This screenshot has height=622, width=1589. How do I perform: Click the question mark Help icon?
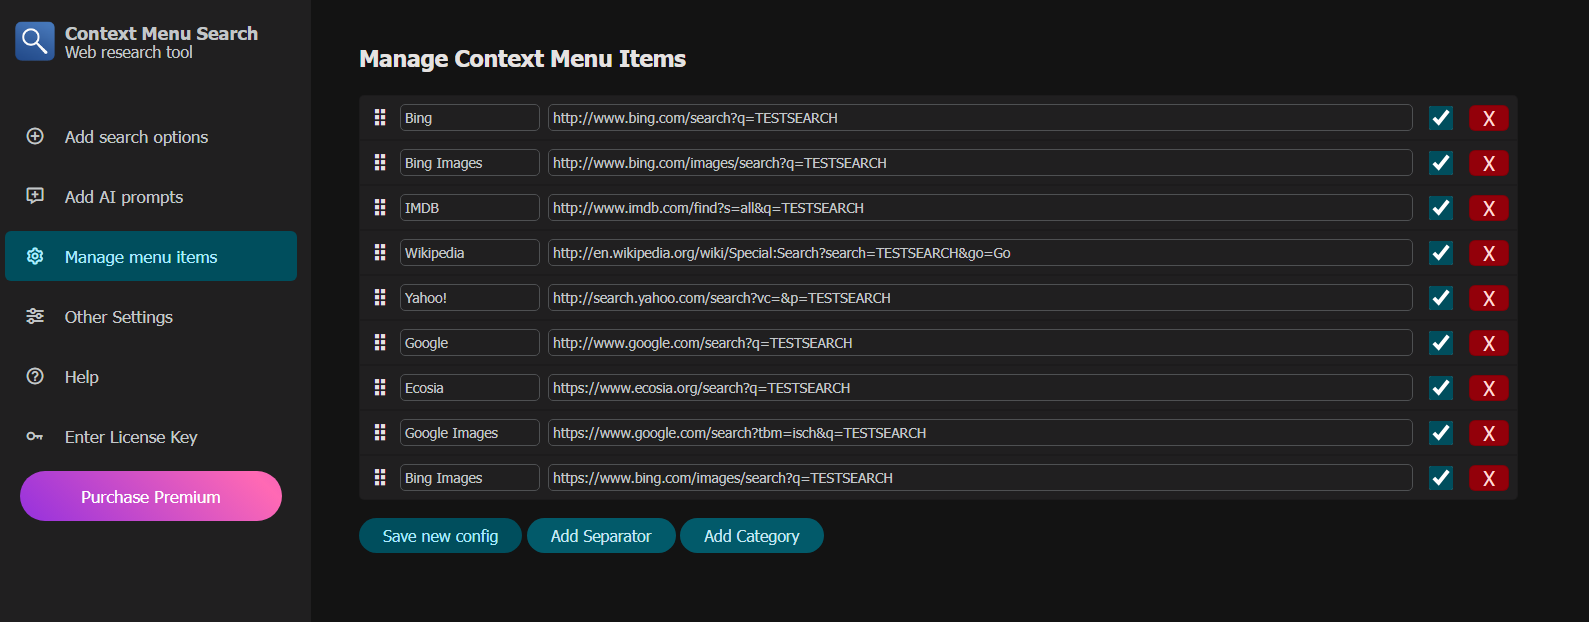coord(35,376)
